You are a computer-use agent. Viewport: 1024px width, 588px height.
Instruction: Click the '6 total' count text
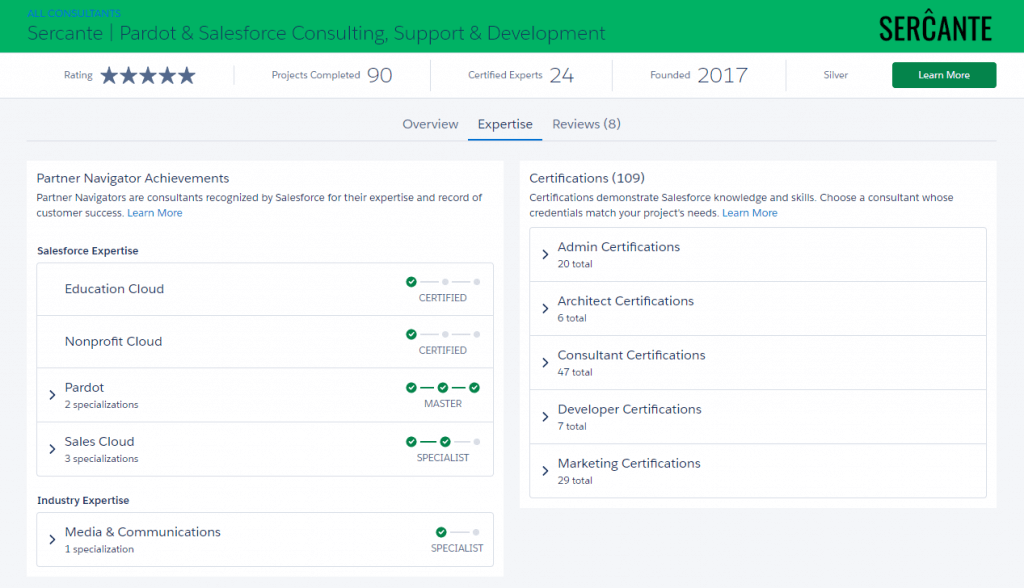coord(572,318)
